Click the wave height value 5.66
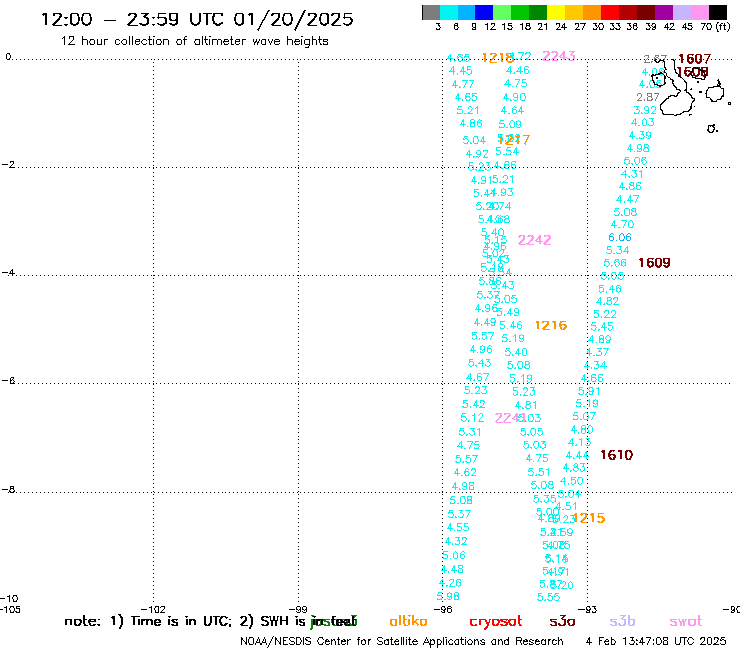Image resolution: width=740 pixels, height=650 pixels. tap(615, 263)
